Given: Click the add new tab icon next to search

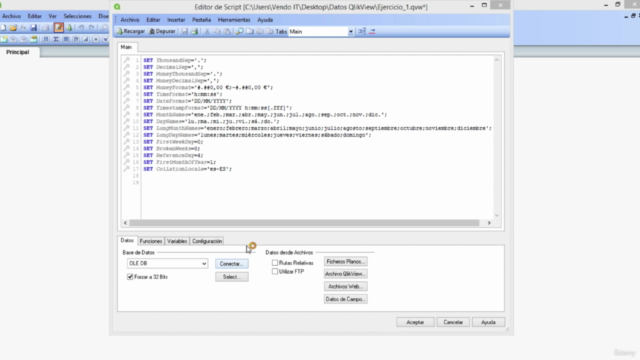Looking at the screenshot, I should pos(250,31).
